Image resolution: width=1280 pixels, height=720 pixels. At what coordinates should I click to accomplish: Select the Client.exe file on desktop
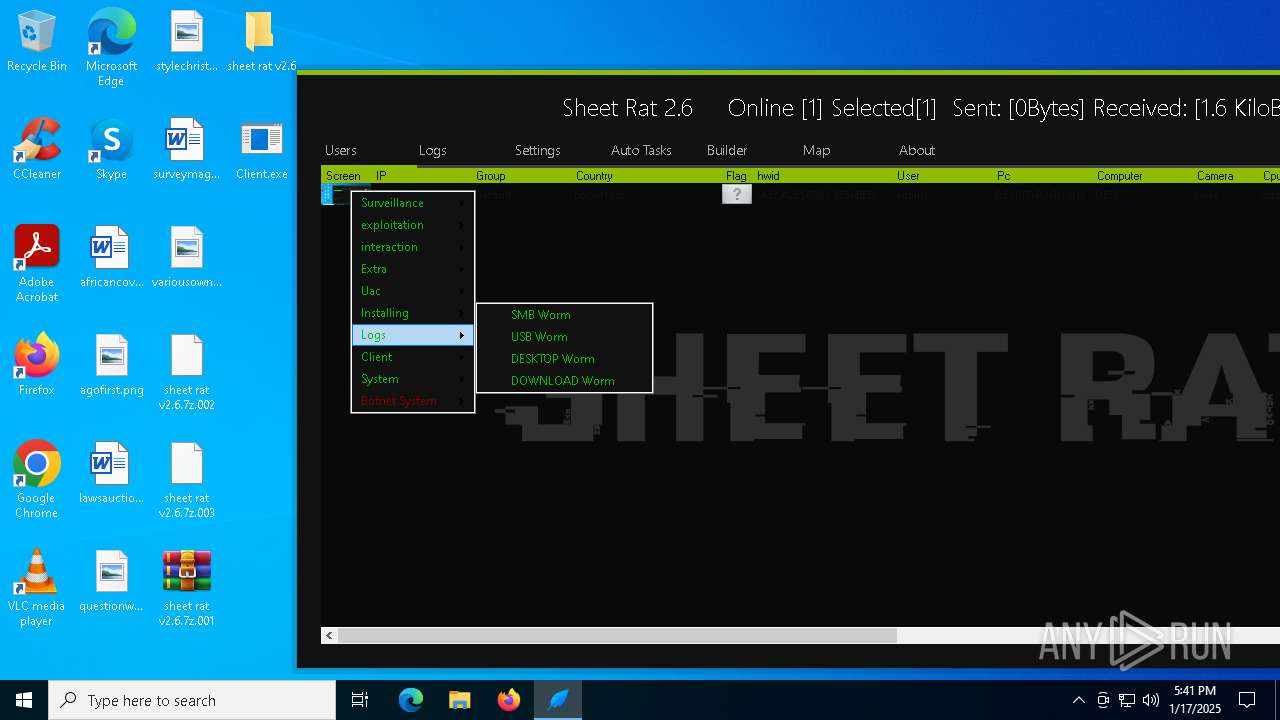262,150
